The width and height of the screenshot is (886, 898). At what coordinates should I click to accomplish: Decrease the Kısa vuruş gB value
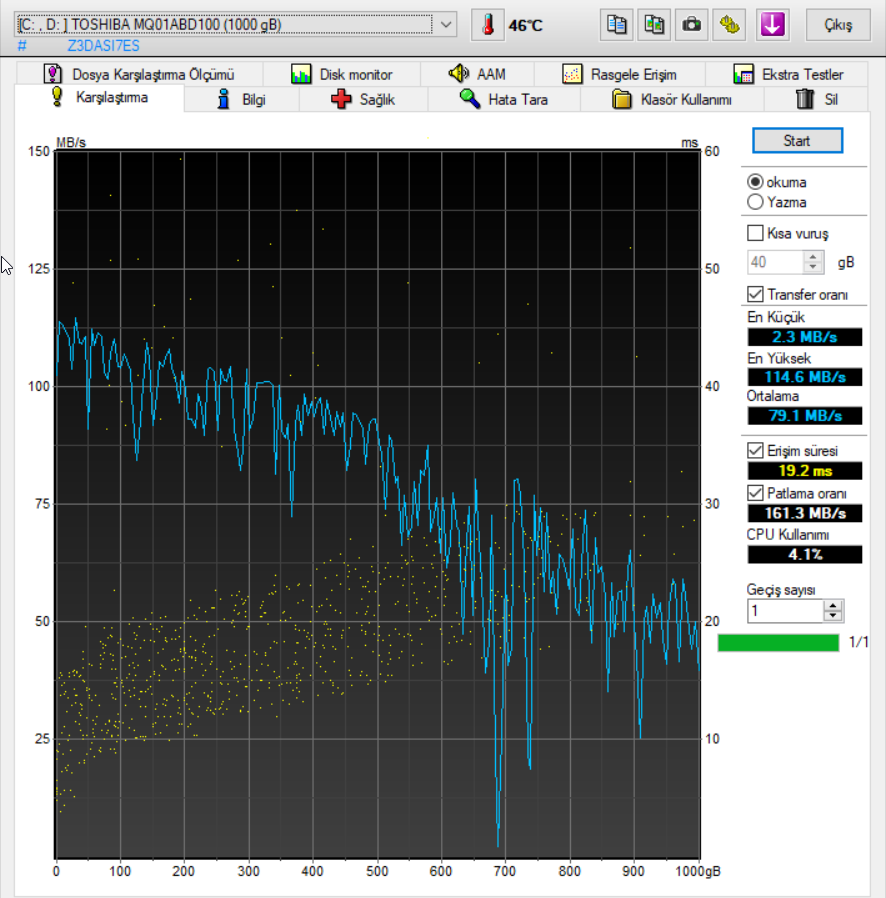(813, 267)
